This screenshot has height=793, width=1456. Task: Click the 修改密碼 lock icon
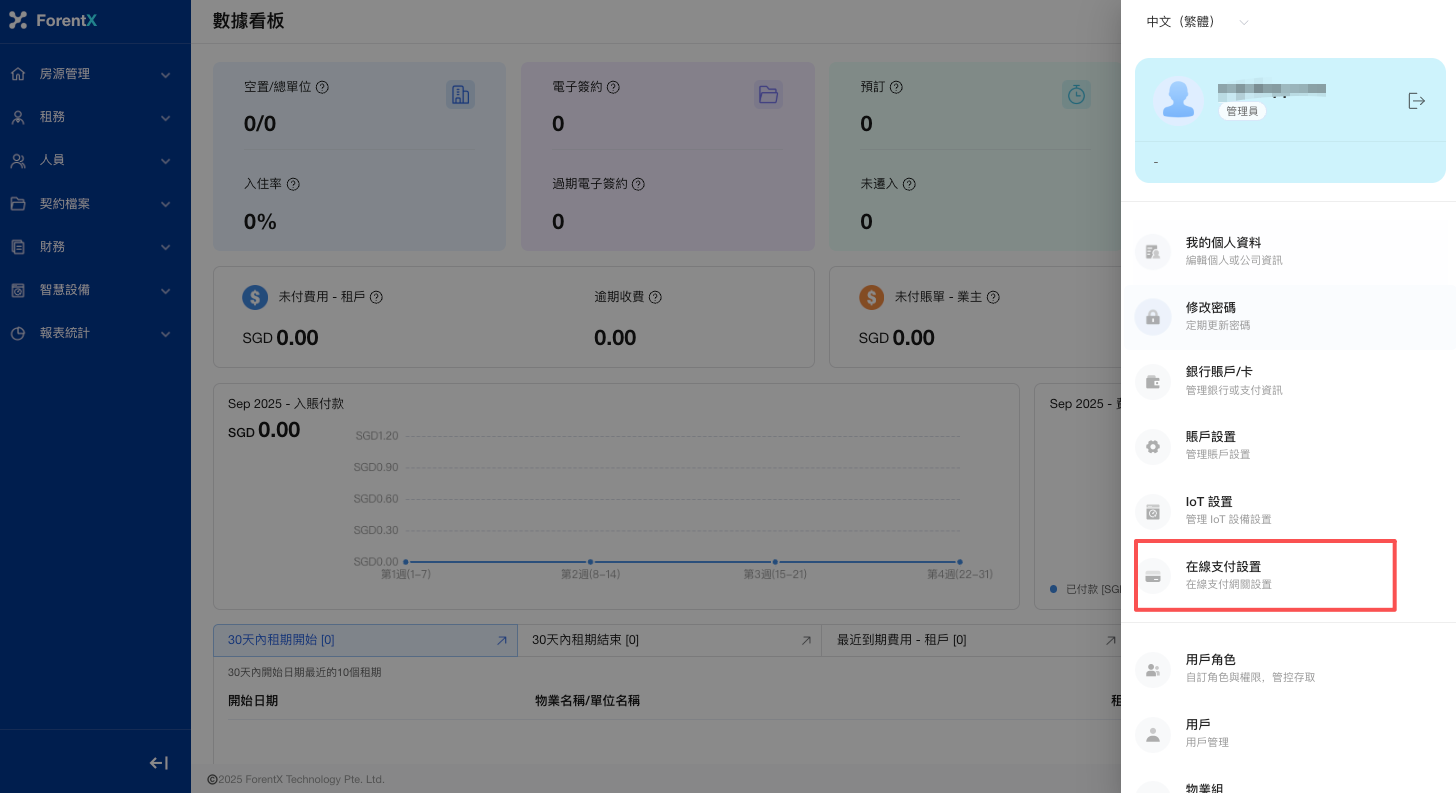(1153, 317)
